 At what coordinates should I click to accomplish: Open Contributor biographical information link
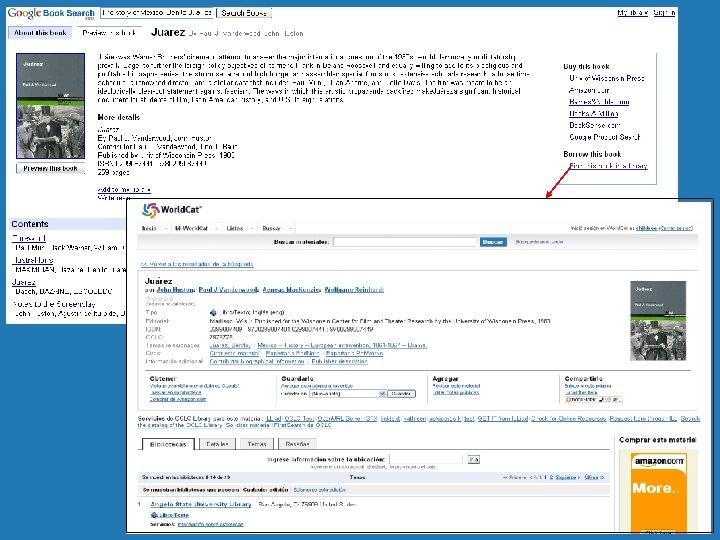point(257,361)
